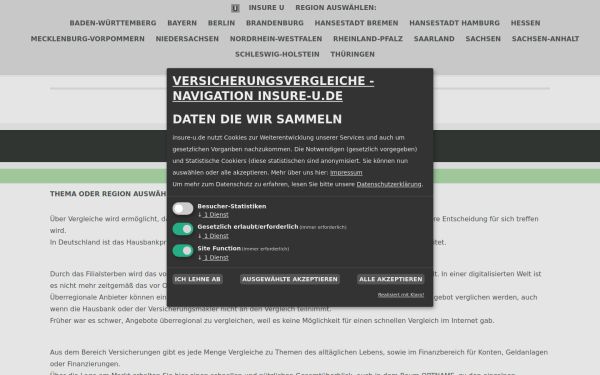Select region Brandenburg

point(275,23)
